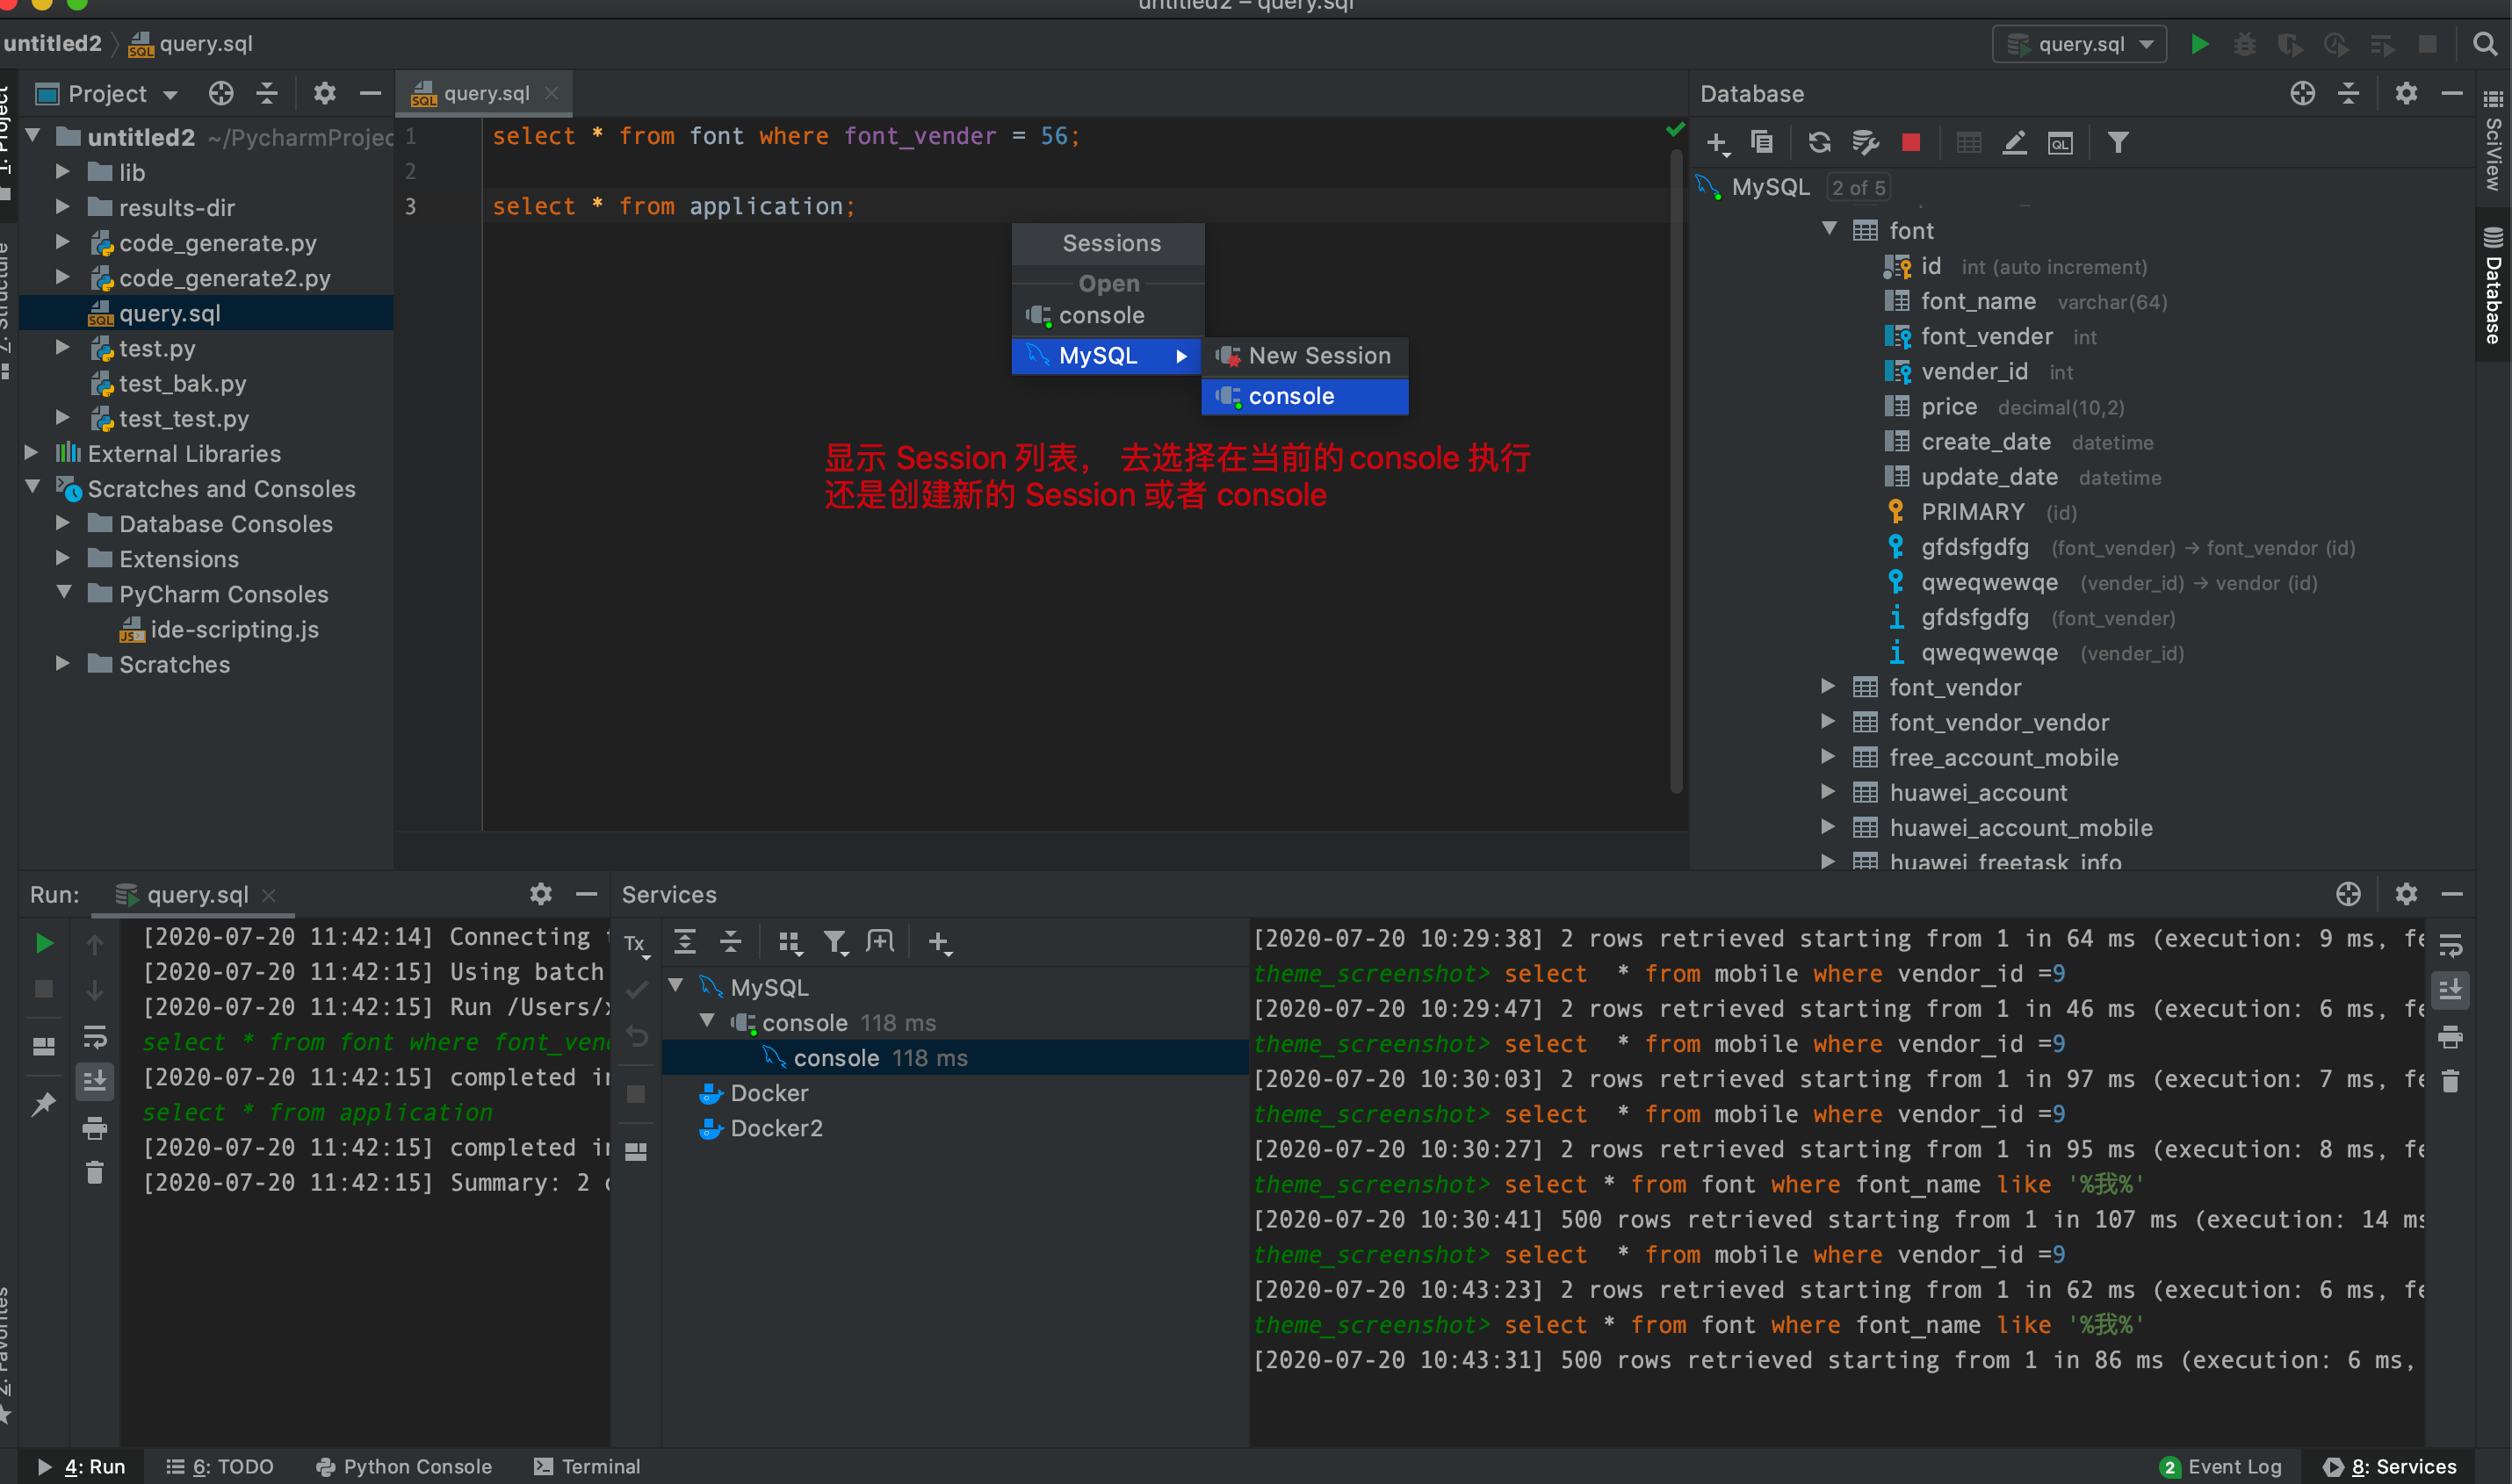This screenshot has width=2512, height=1484.
Task: Open Project panel settings gear
Action: click(x=324, y=94)
